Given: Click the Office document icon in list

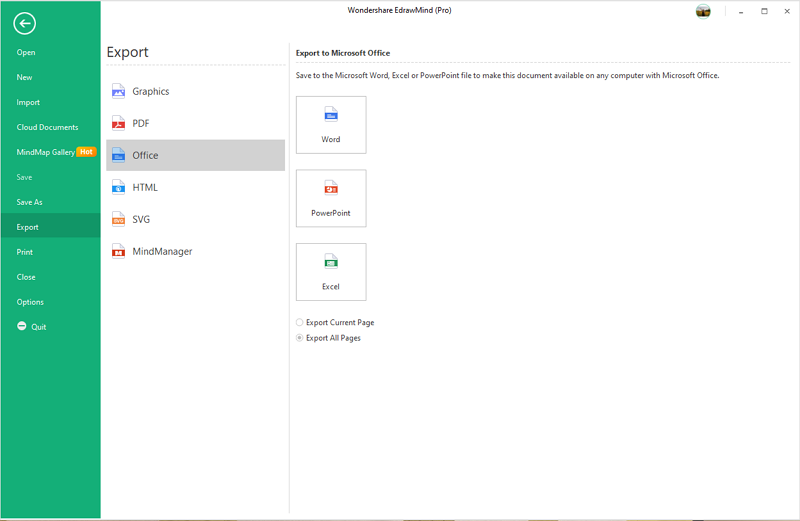Looking at the screenshot, I should point(118,155).
